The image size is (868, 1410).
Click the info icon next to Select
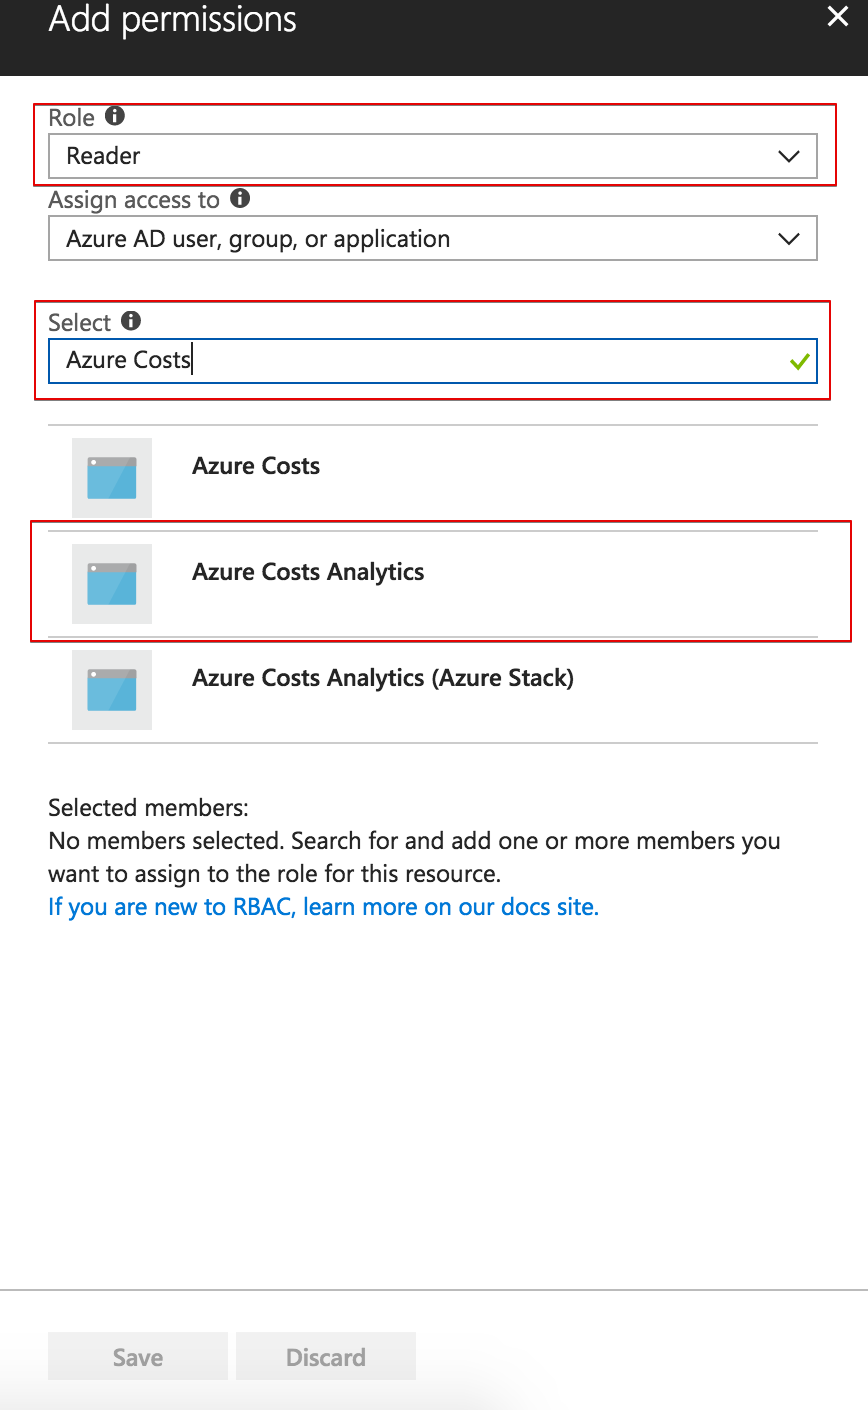point(131,321)
